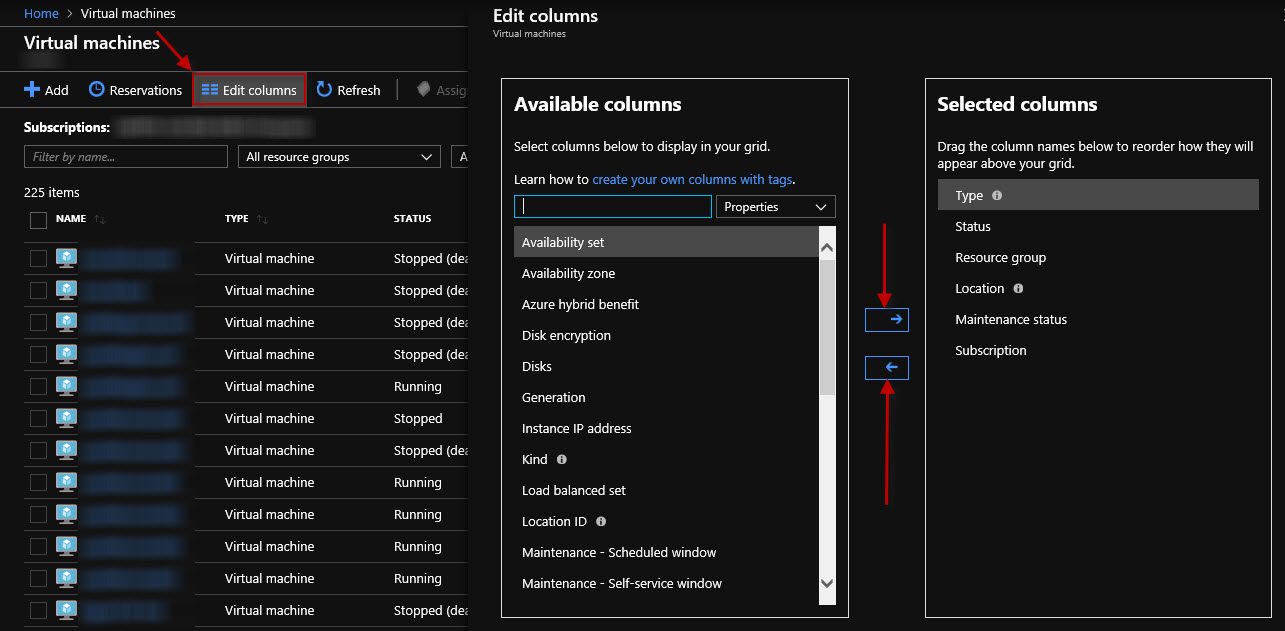
Task: Select Azure hybrid benefit column
Action: (x=666, y=304)
